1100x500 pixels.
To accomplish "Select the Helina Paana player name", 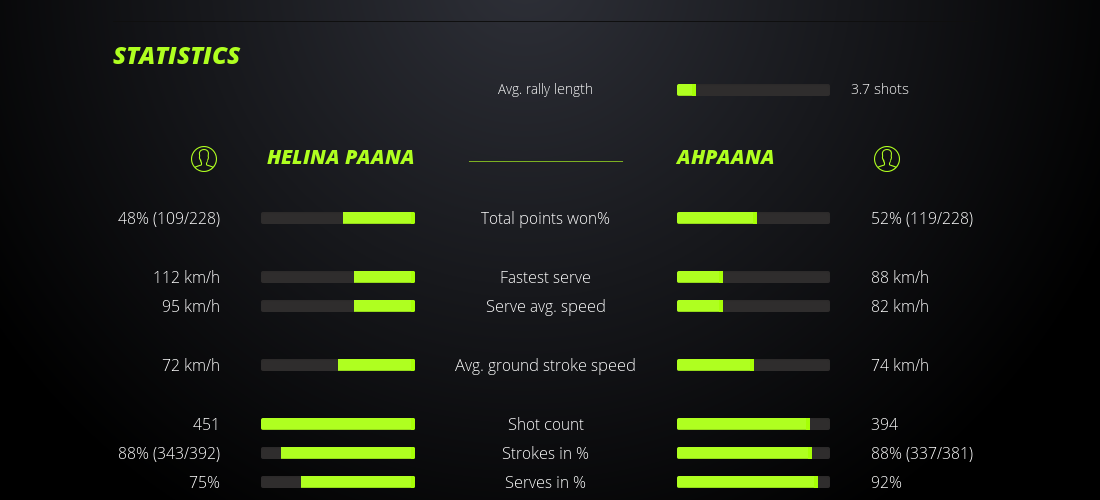I will pos(340,158).
